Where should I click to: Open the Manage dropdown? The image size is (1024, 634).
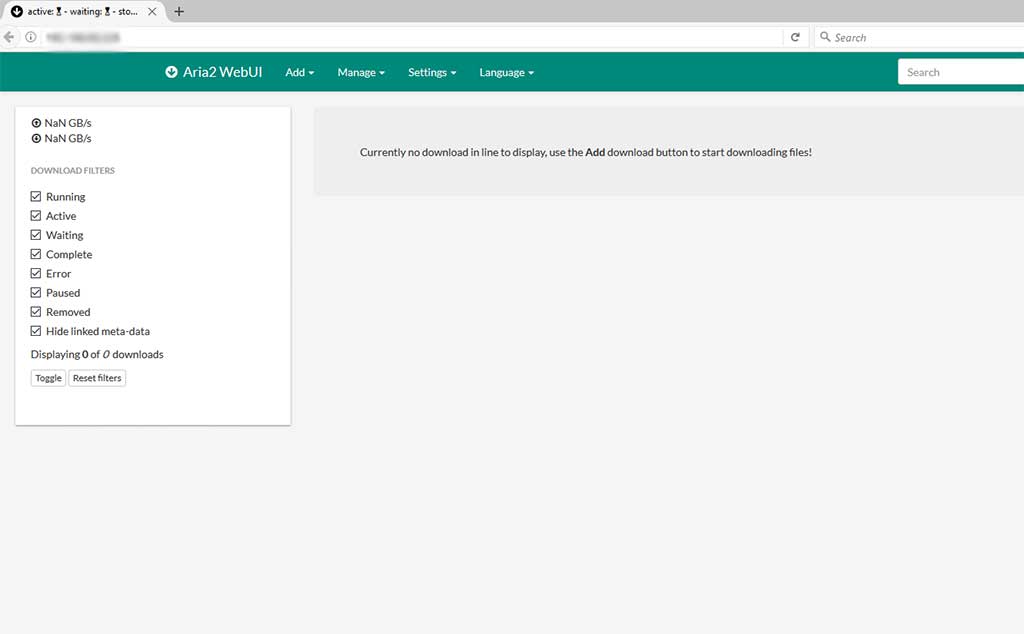(361, 72)
